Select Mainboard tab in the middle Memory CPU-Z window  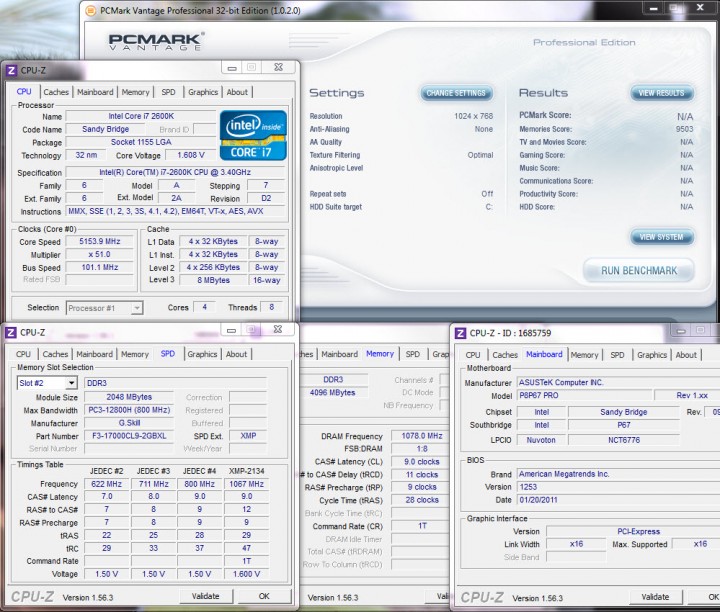coord(339,354)
